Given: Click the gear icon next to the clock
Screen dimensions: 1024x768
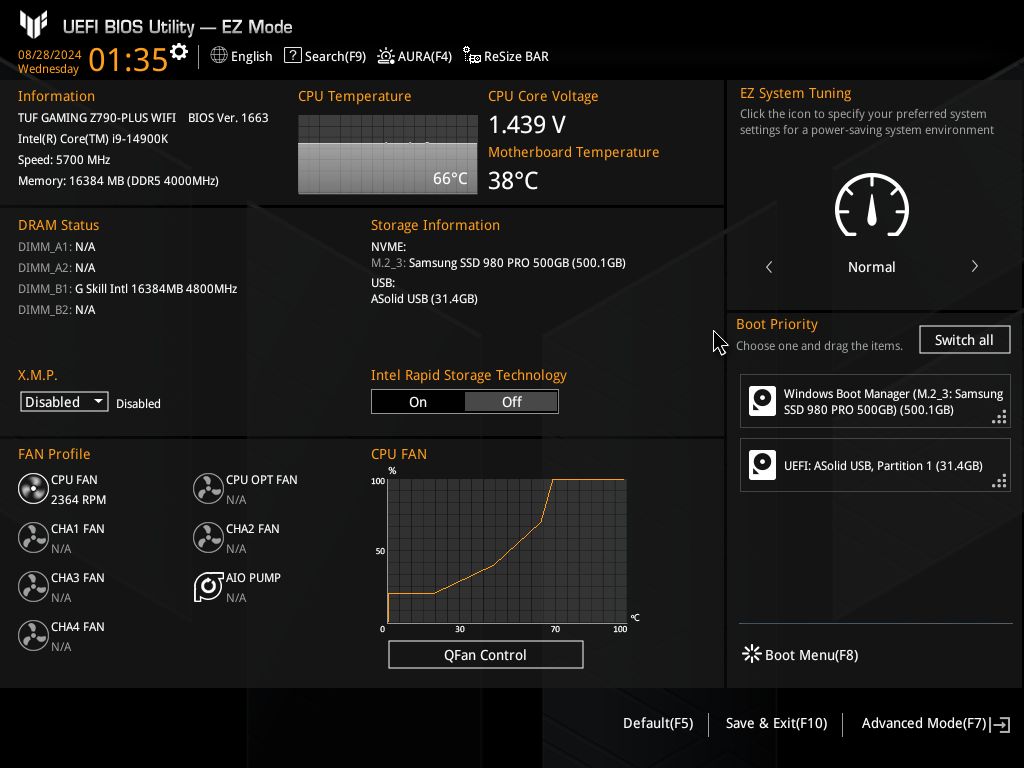Looking at the screenshot, I should (179, 52).
